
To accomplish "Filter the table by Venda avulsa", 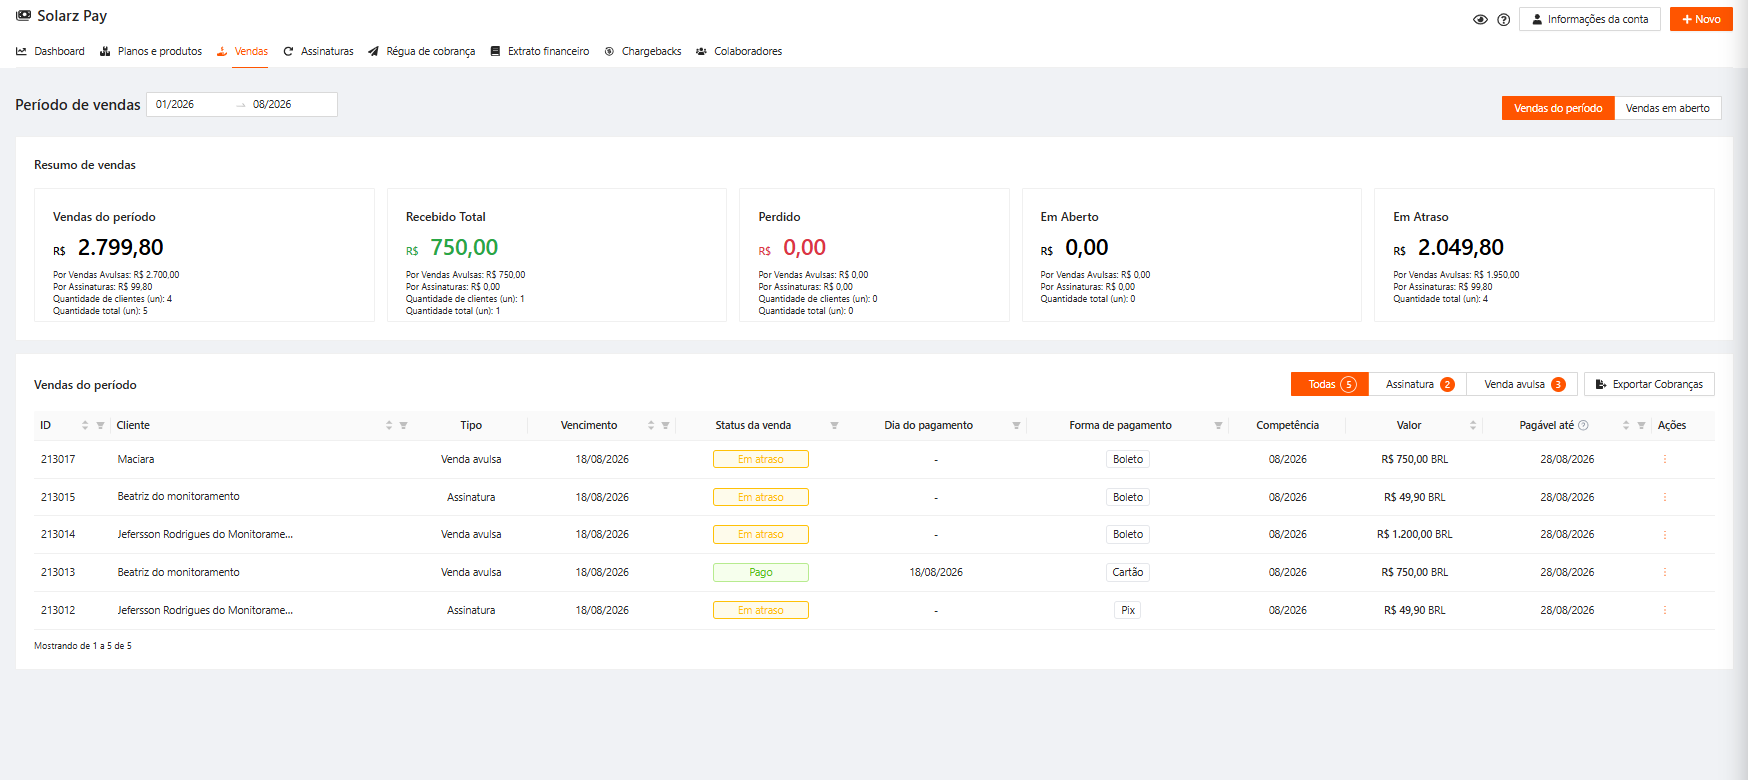I will click(x=1522, y=385).
